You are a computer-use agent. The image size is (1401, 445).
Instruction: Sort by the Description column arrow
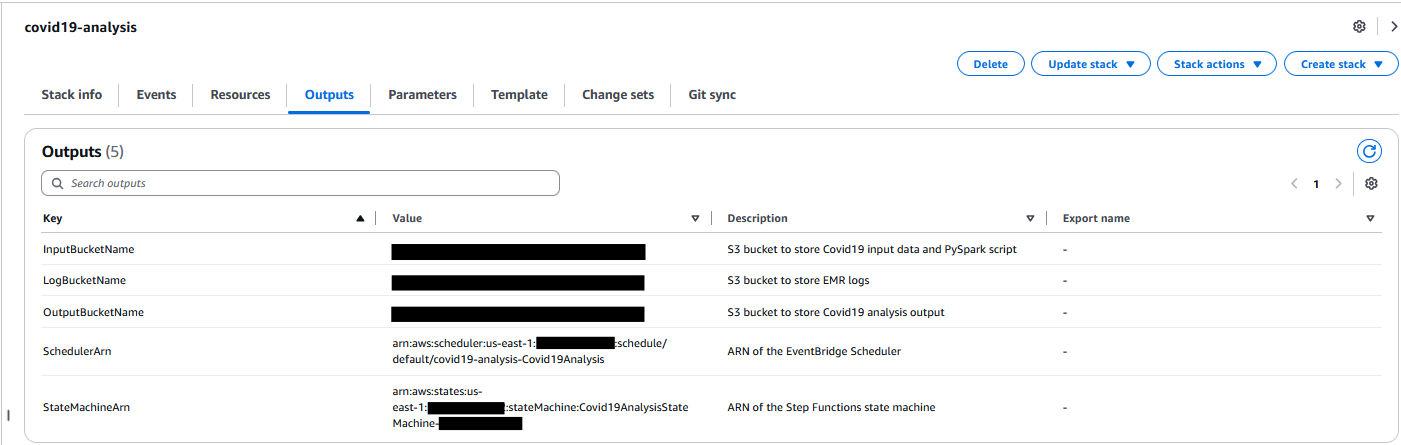pyautogui.click(x=1030, y=218)
